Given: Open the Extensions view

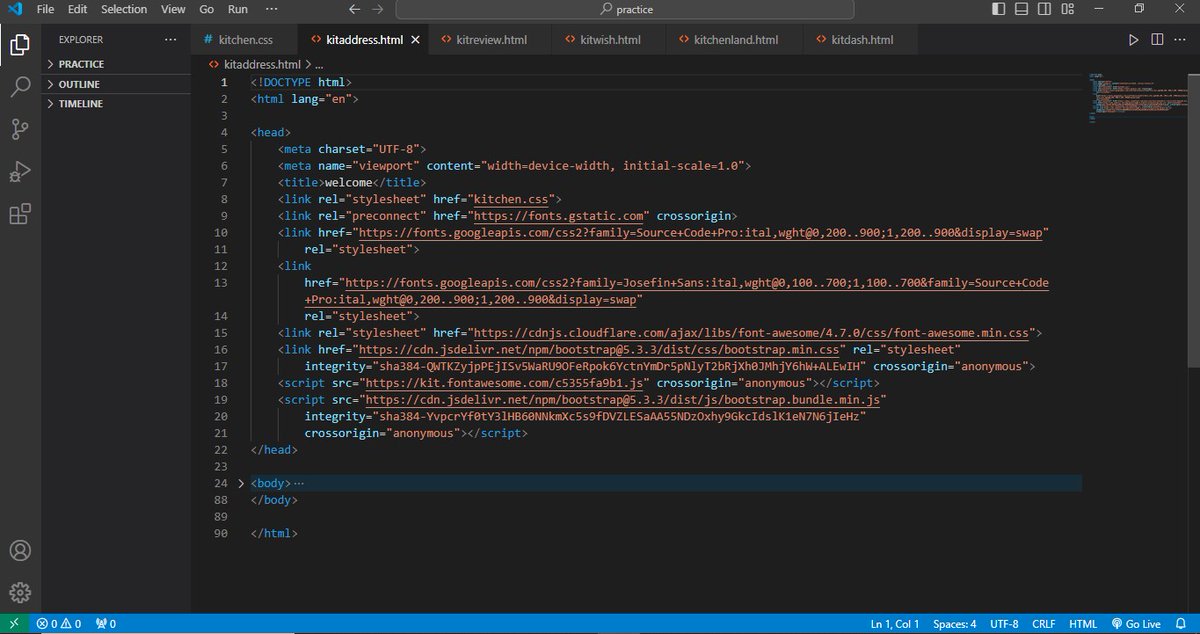Looking at the screenshot, I should pos(19,214).
